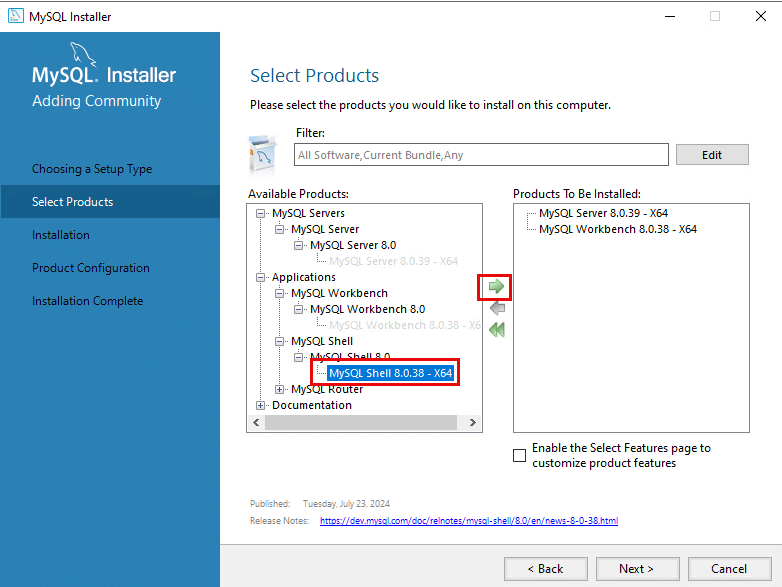Viewport: 782px width, 587px height.
Task: Click the scroll left arrow in Available Products
Action: tap(256, 422)
